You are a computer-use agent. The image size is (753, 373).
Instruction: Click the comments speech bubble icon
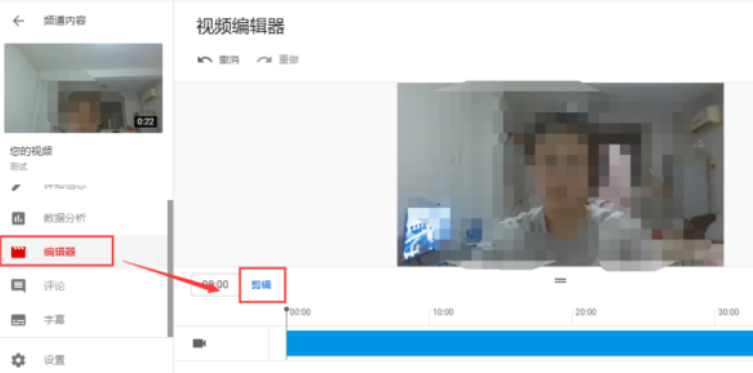tap(18, 287)
